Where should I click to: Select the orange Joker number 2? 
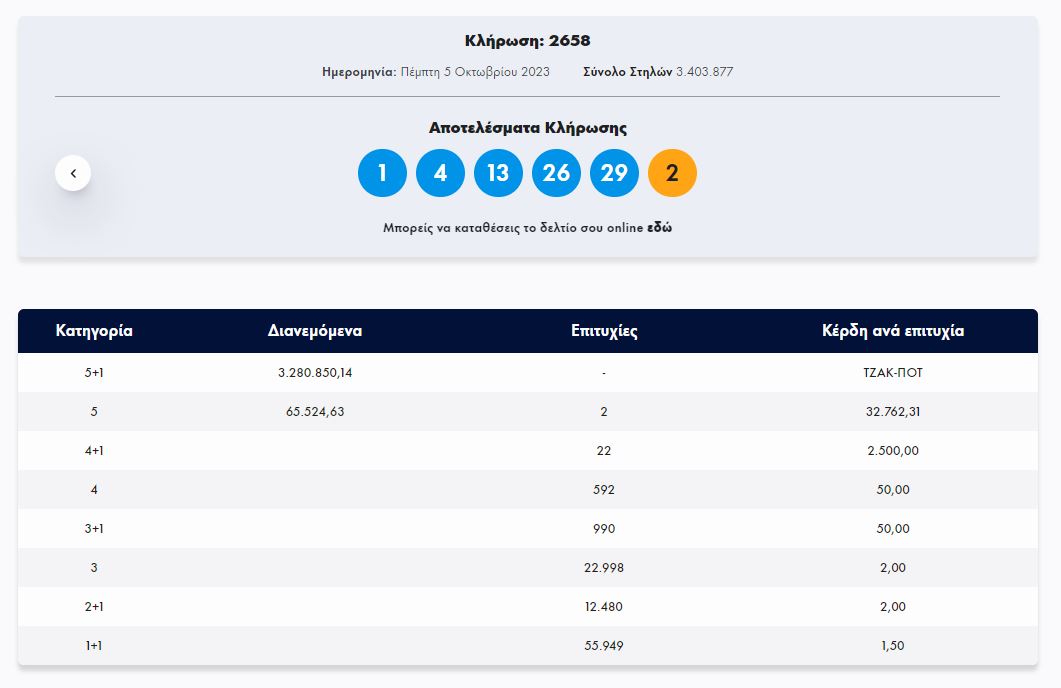coord(672,172)
